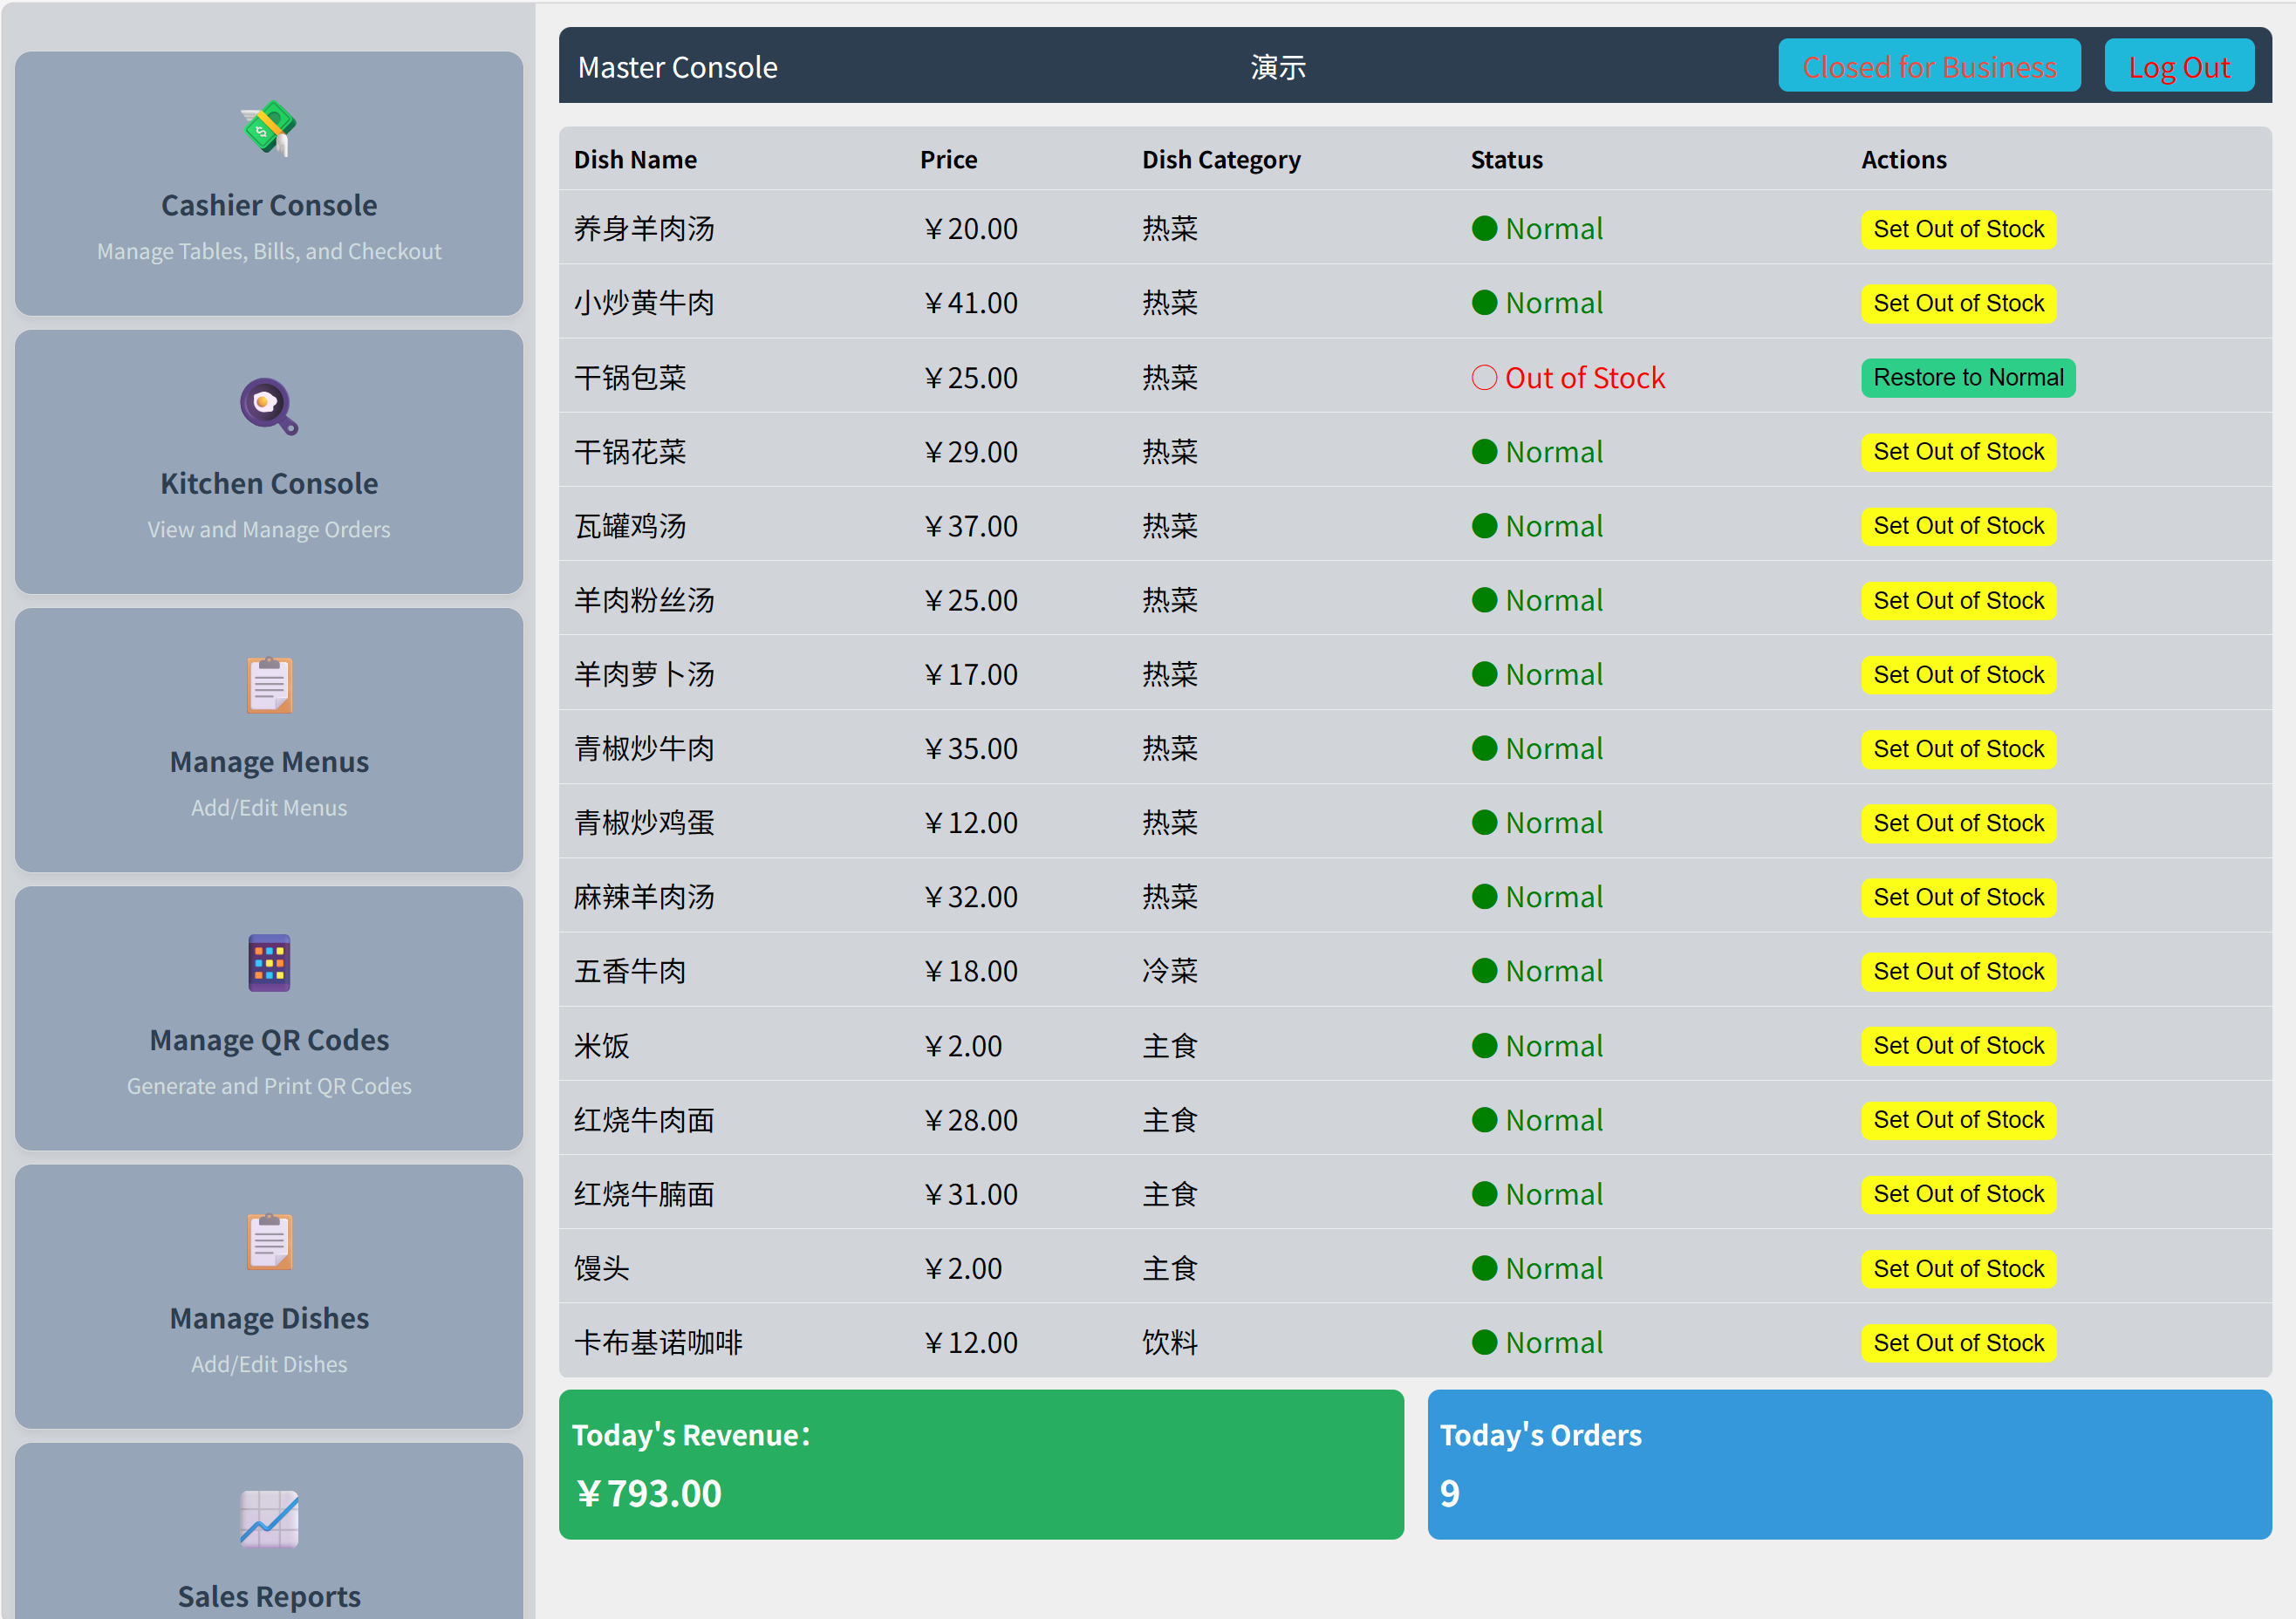Click the red out-of-stock circle for 干锅包菜
This screenshot has height=1619, width=2296.
coord(1484,378)
